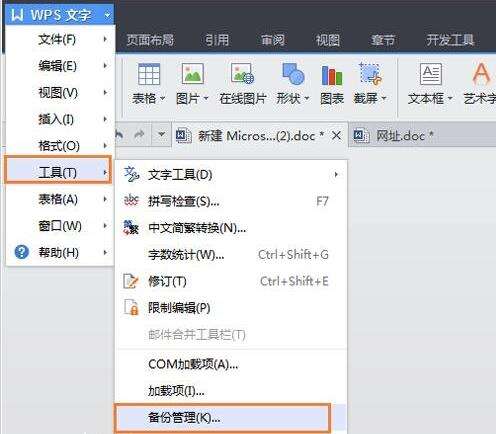Choose 备份管理(K)... backup management item
The height and width of the screenshot is (434, 496).
223,417
